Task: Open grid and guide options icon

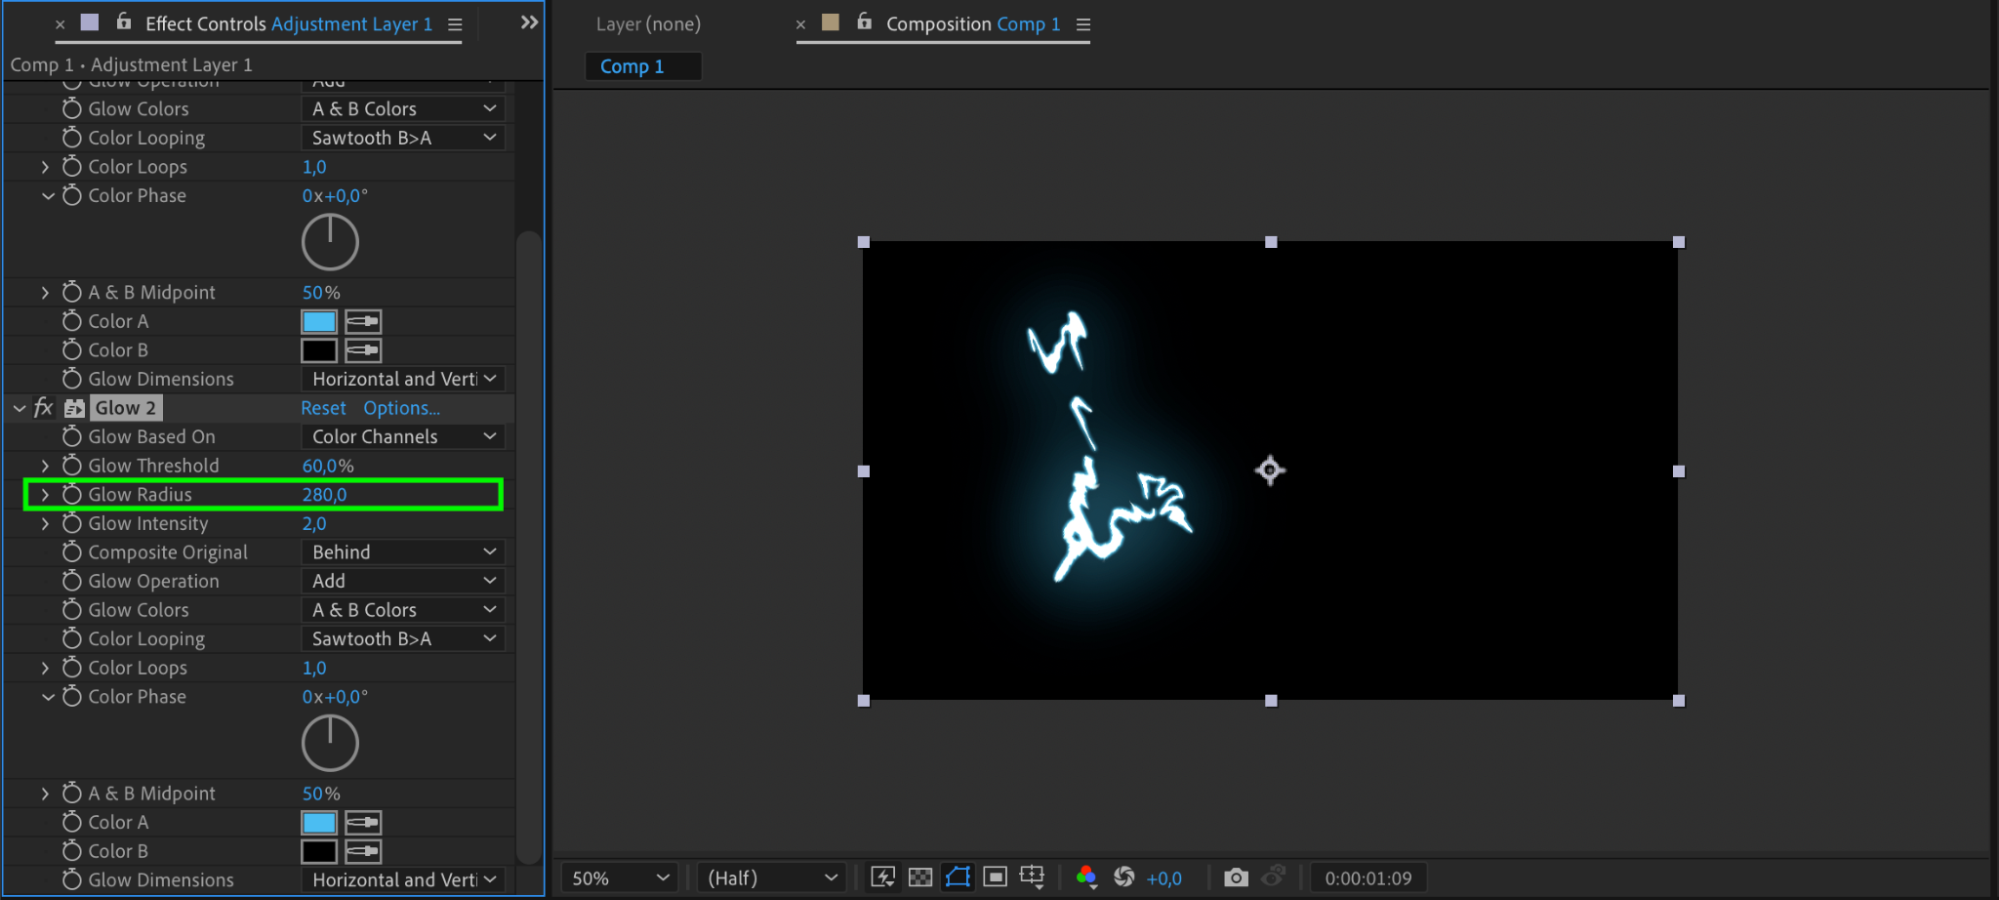Action: pos(1032,877)
